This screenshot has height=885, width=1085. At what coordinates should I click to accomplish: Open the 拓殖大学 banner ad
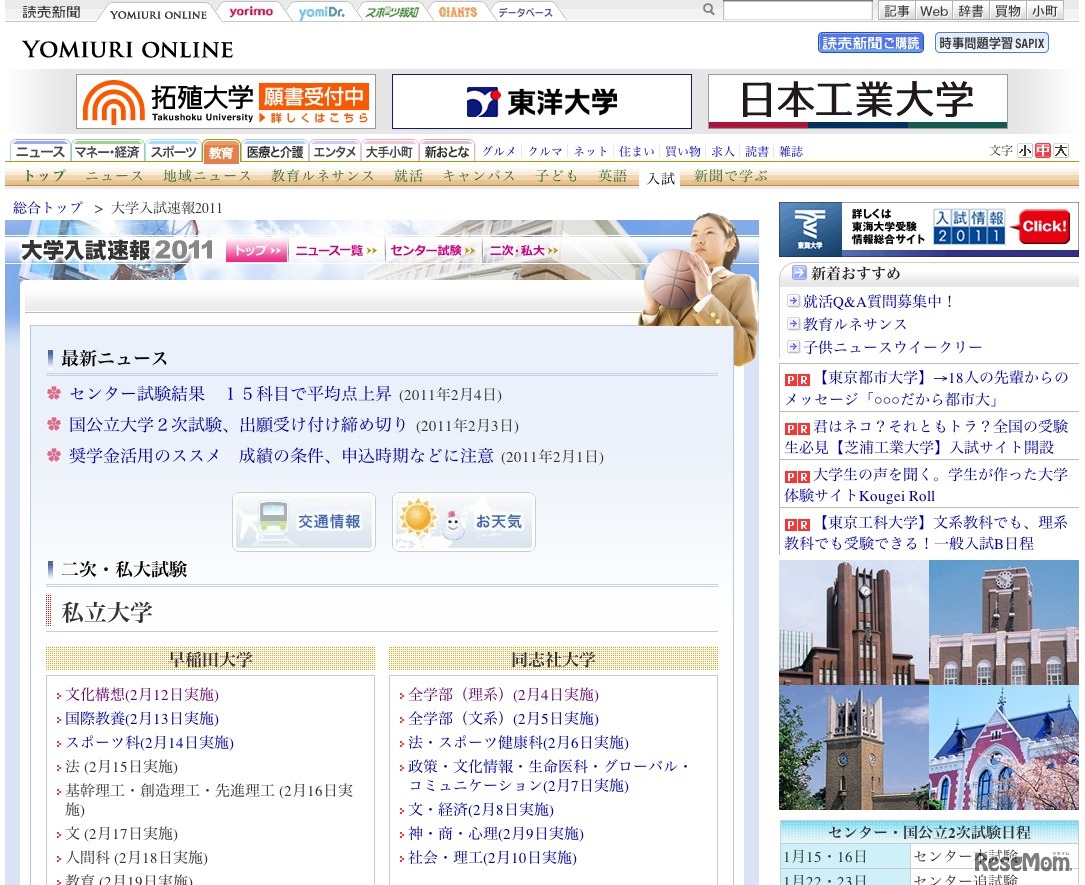click(226, 102)
